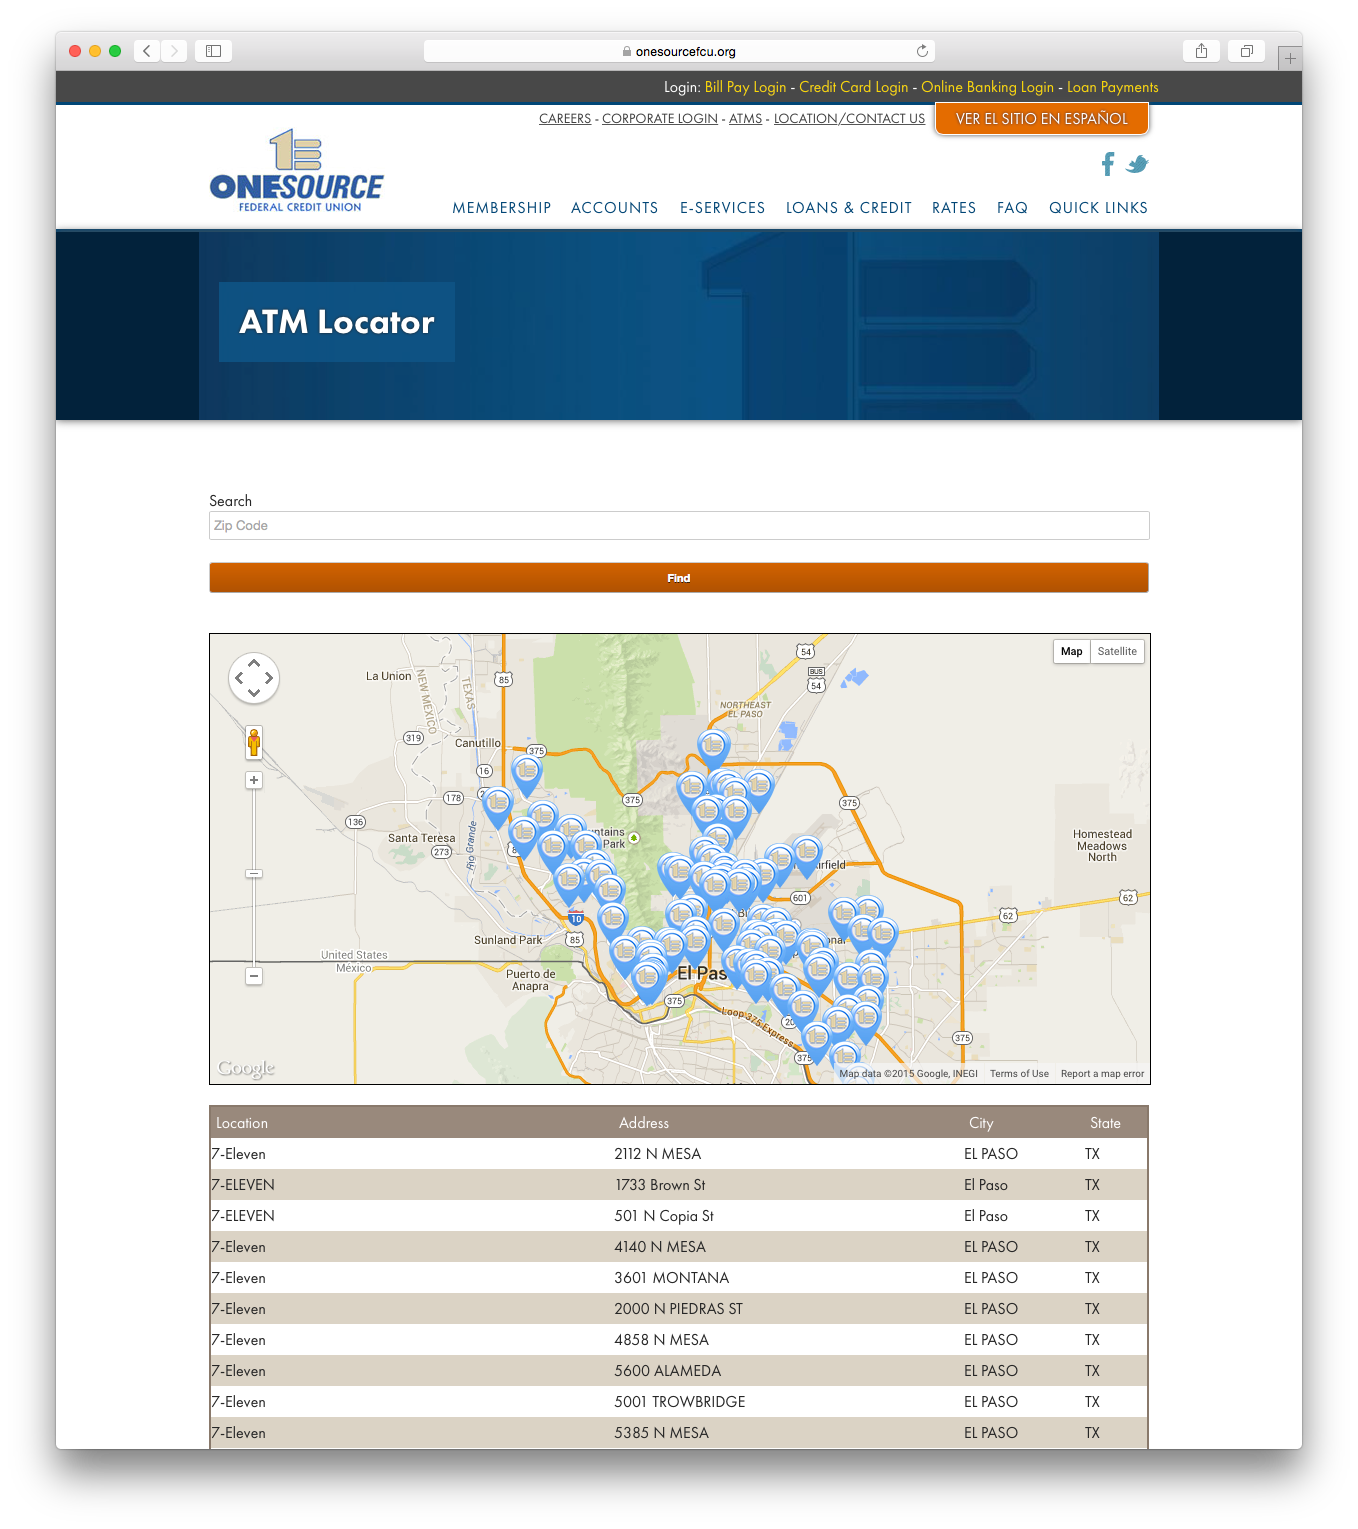The image size is (1358, 1529).
Task: Select the address 1733 Brown St
Action: point(660,1185)
